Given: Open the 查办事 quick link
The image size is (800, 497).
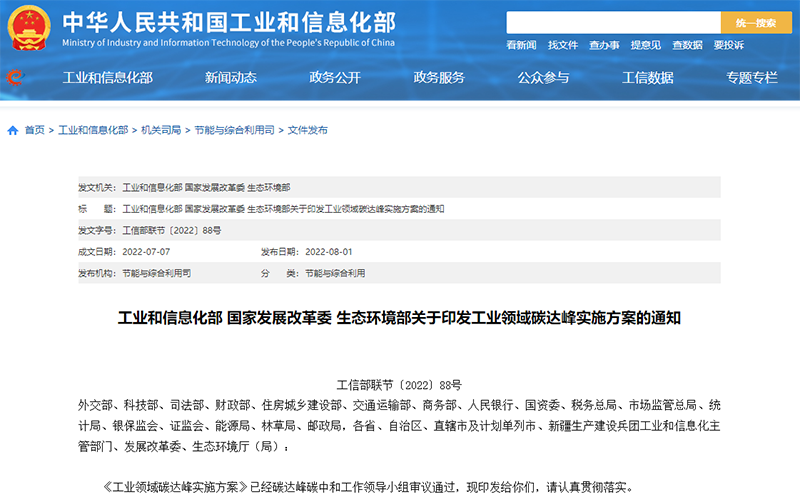Looking at the screenshot, I should (604, 45).
